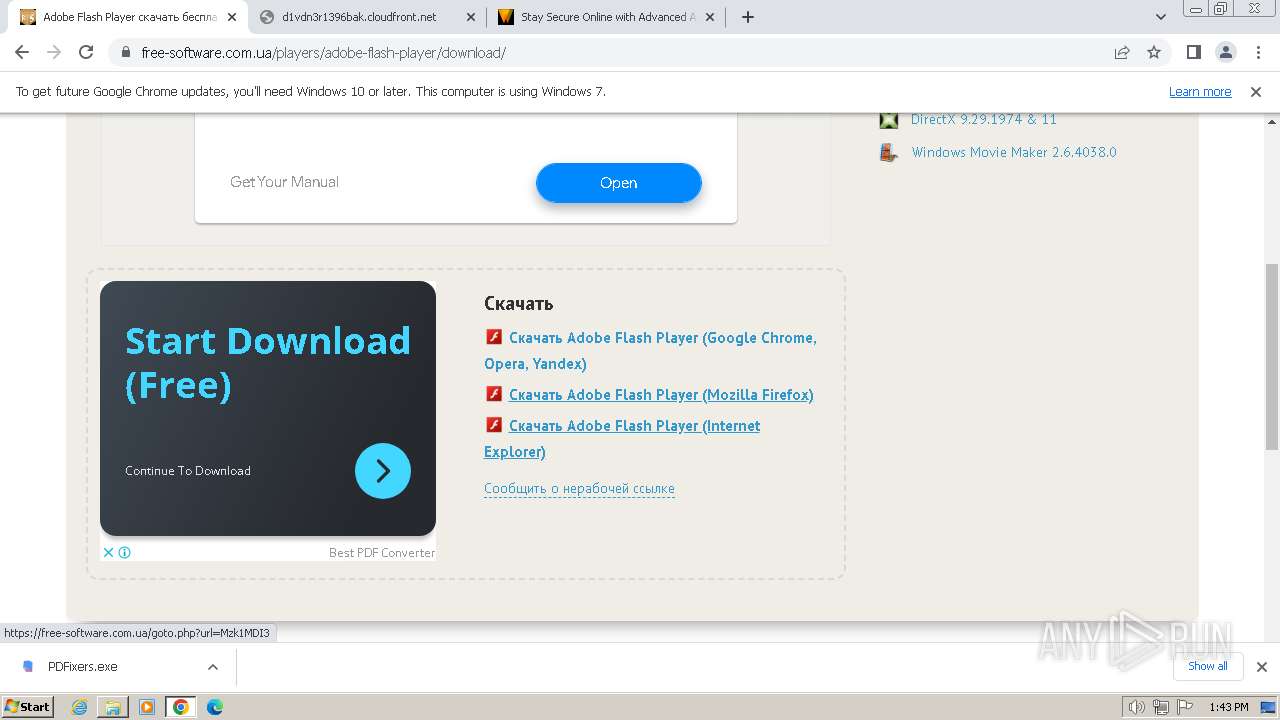Open the Windows Start menu
The width and height of the screenshot is (1280, 720).
click(x=28, y=707)
